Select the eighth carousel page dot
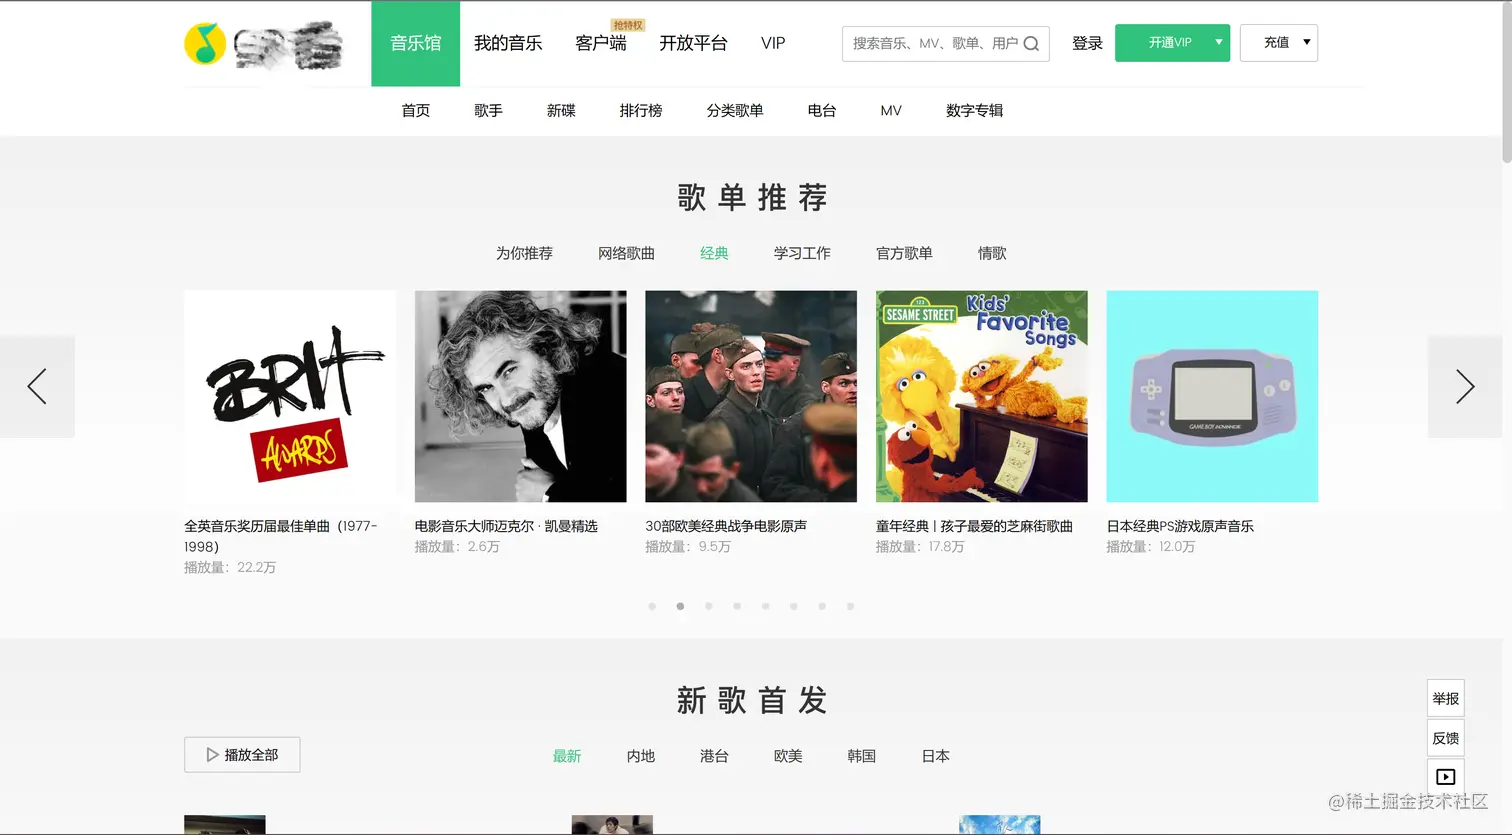Image resolution: width=1512 pixels, height=835 pixels. coord(850,606)
